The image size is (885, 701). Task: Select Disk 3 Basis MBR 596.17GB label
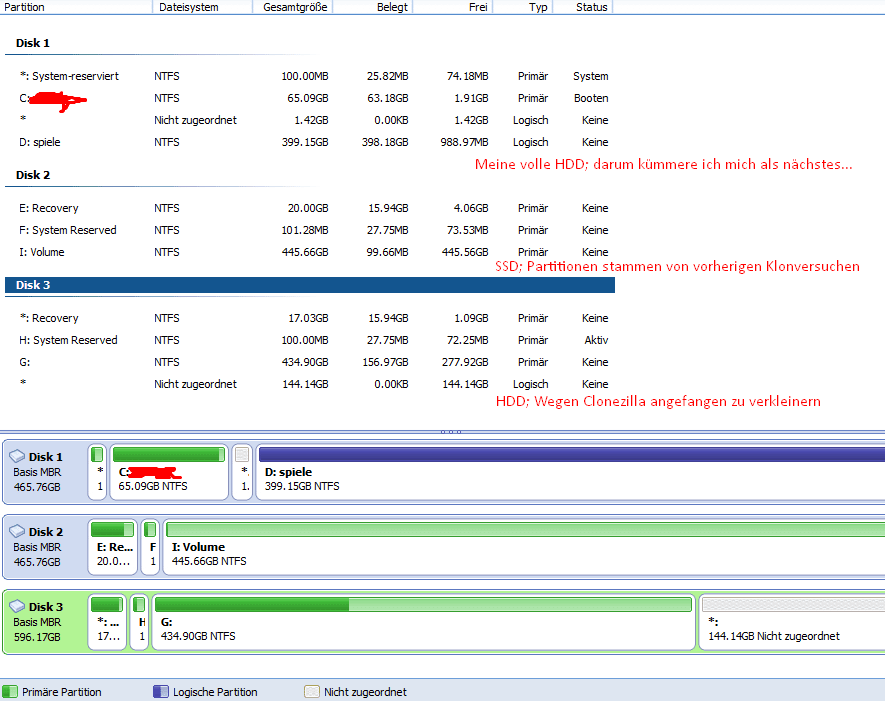tap(38, 622)
